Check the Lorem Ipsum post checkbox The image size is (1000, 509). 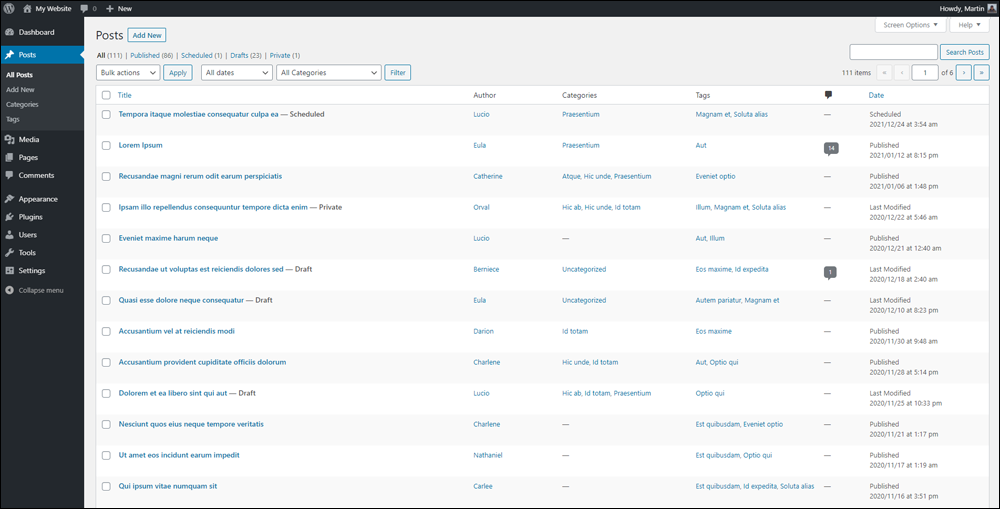tap(106, 145)
